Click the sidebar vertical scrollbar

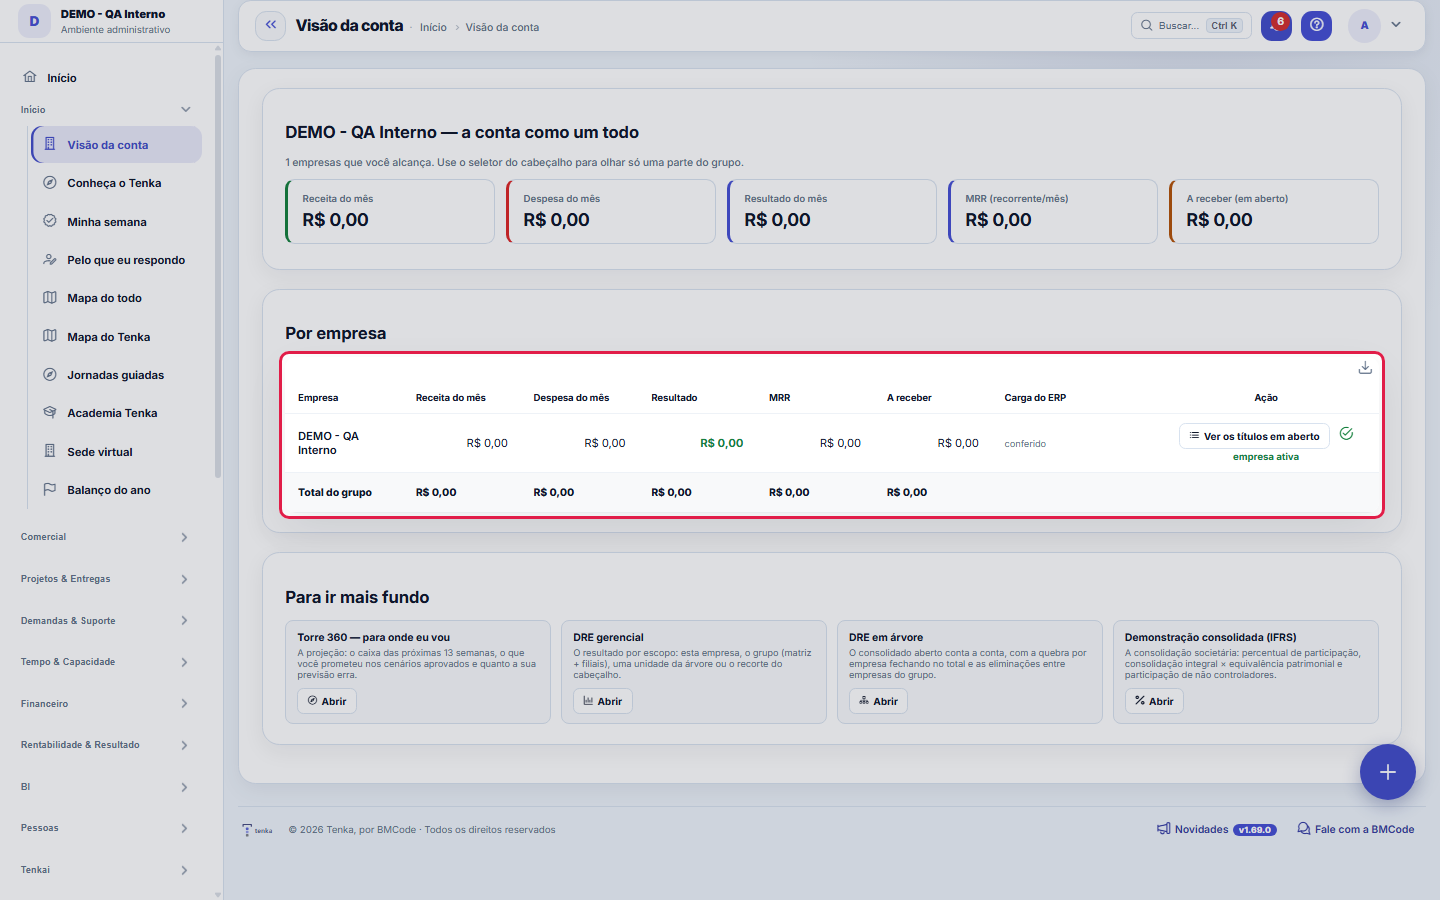click(218, 265)
